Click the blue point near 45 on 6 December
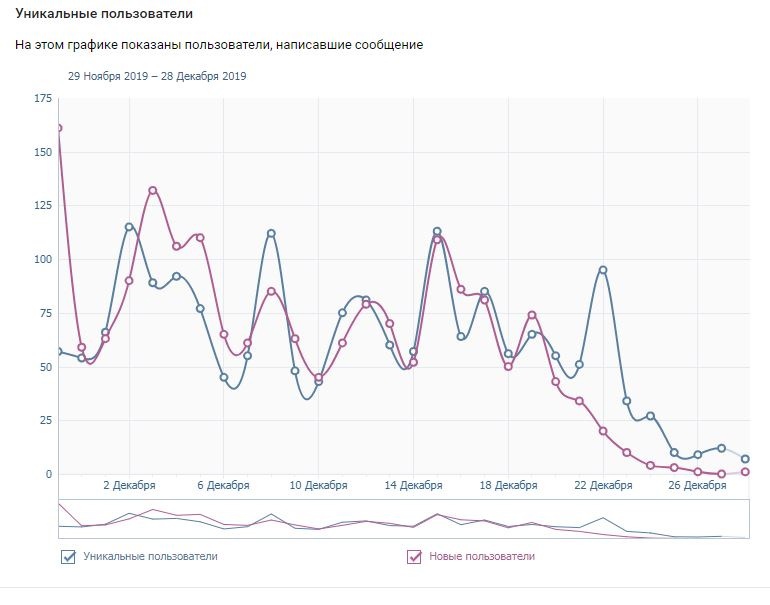 point(224,378)
